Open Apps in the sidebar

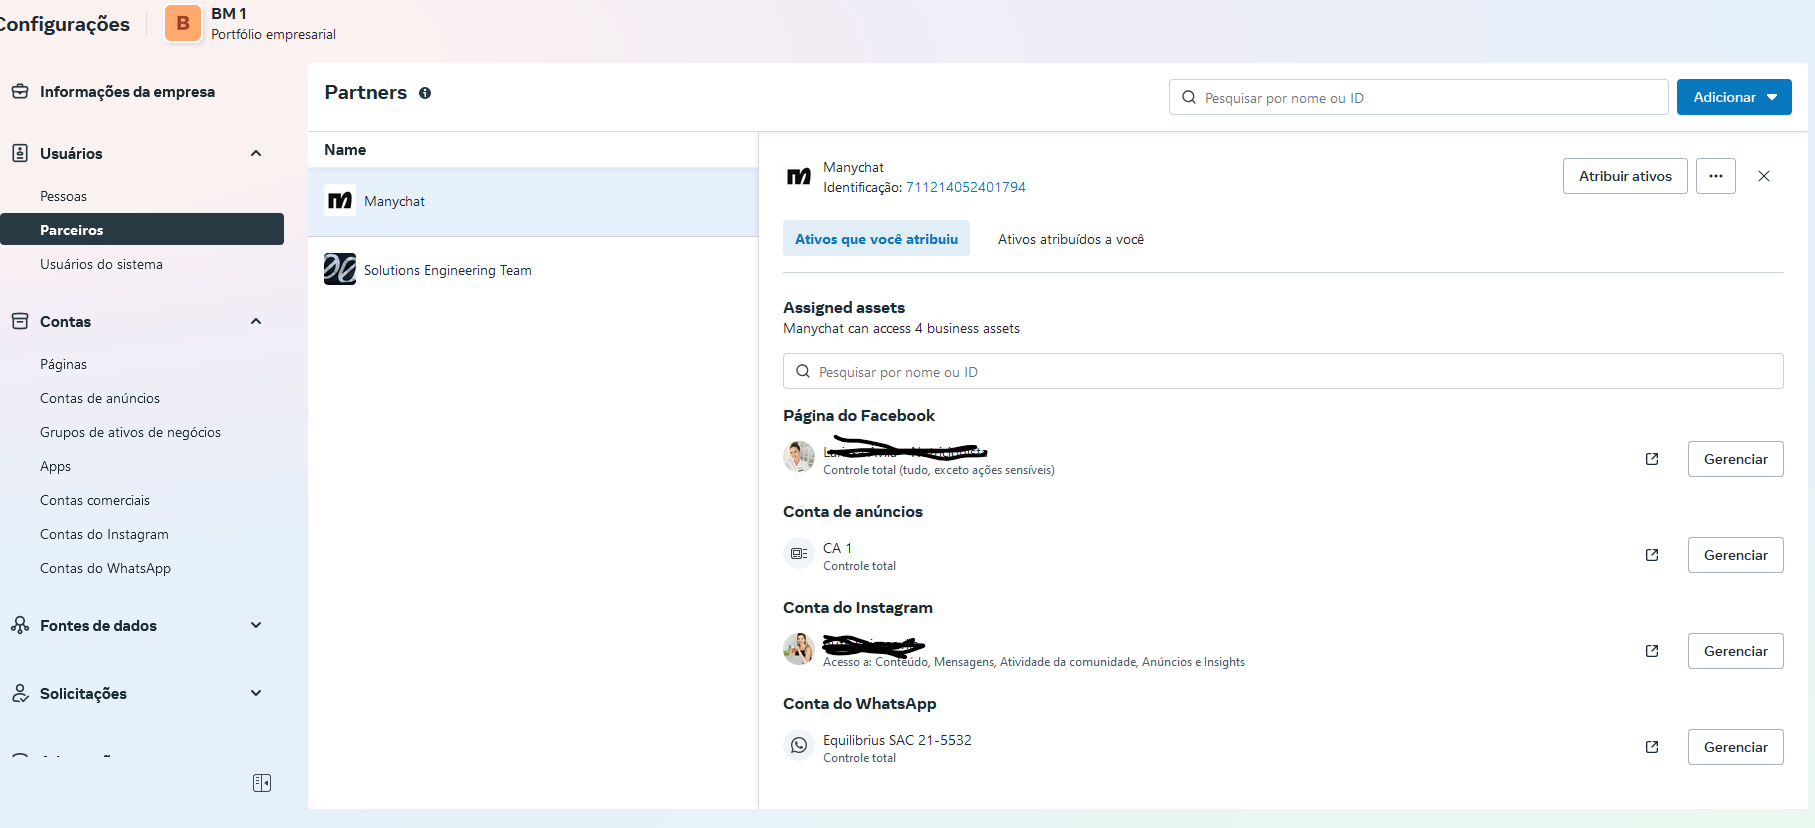pos(55,466)
